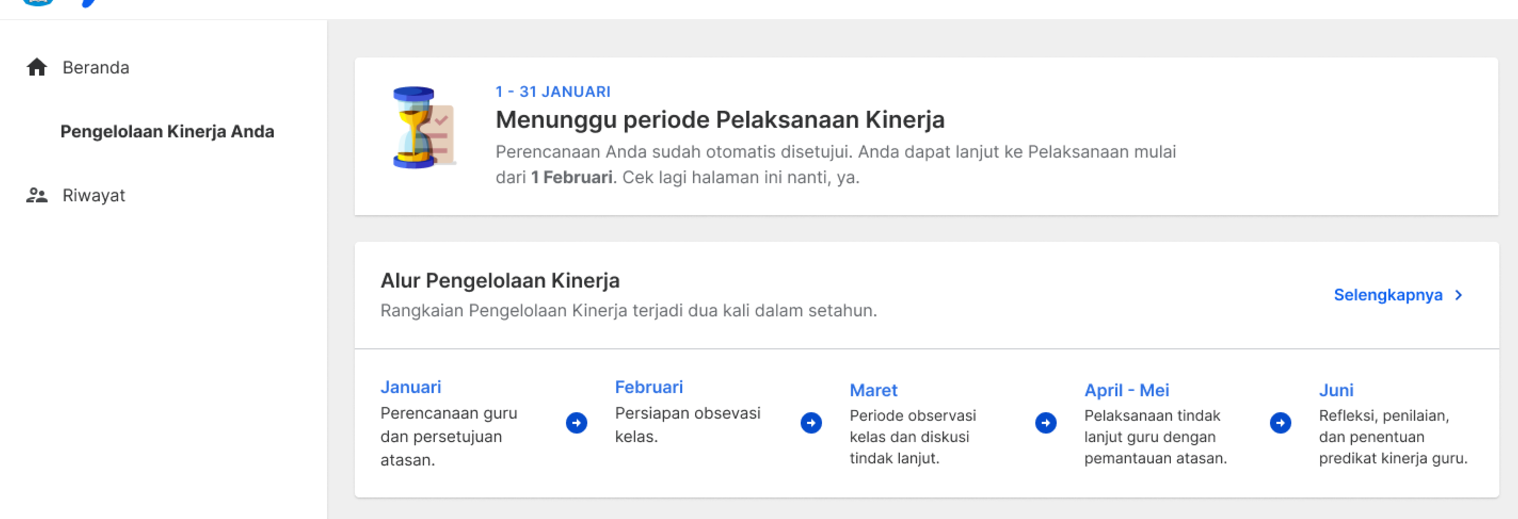Select the Januari step title
The width and height of the screenshot is (1518, 519).
pos(411,387)
